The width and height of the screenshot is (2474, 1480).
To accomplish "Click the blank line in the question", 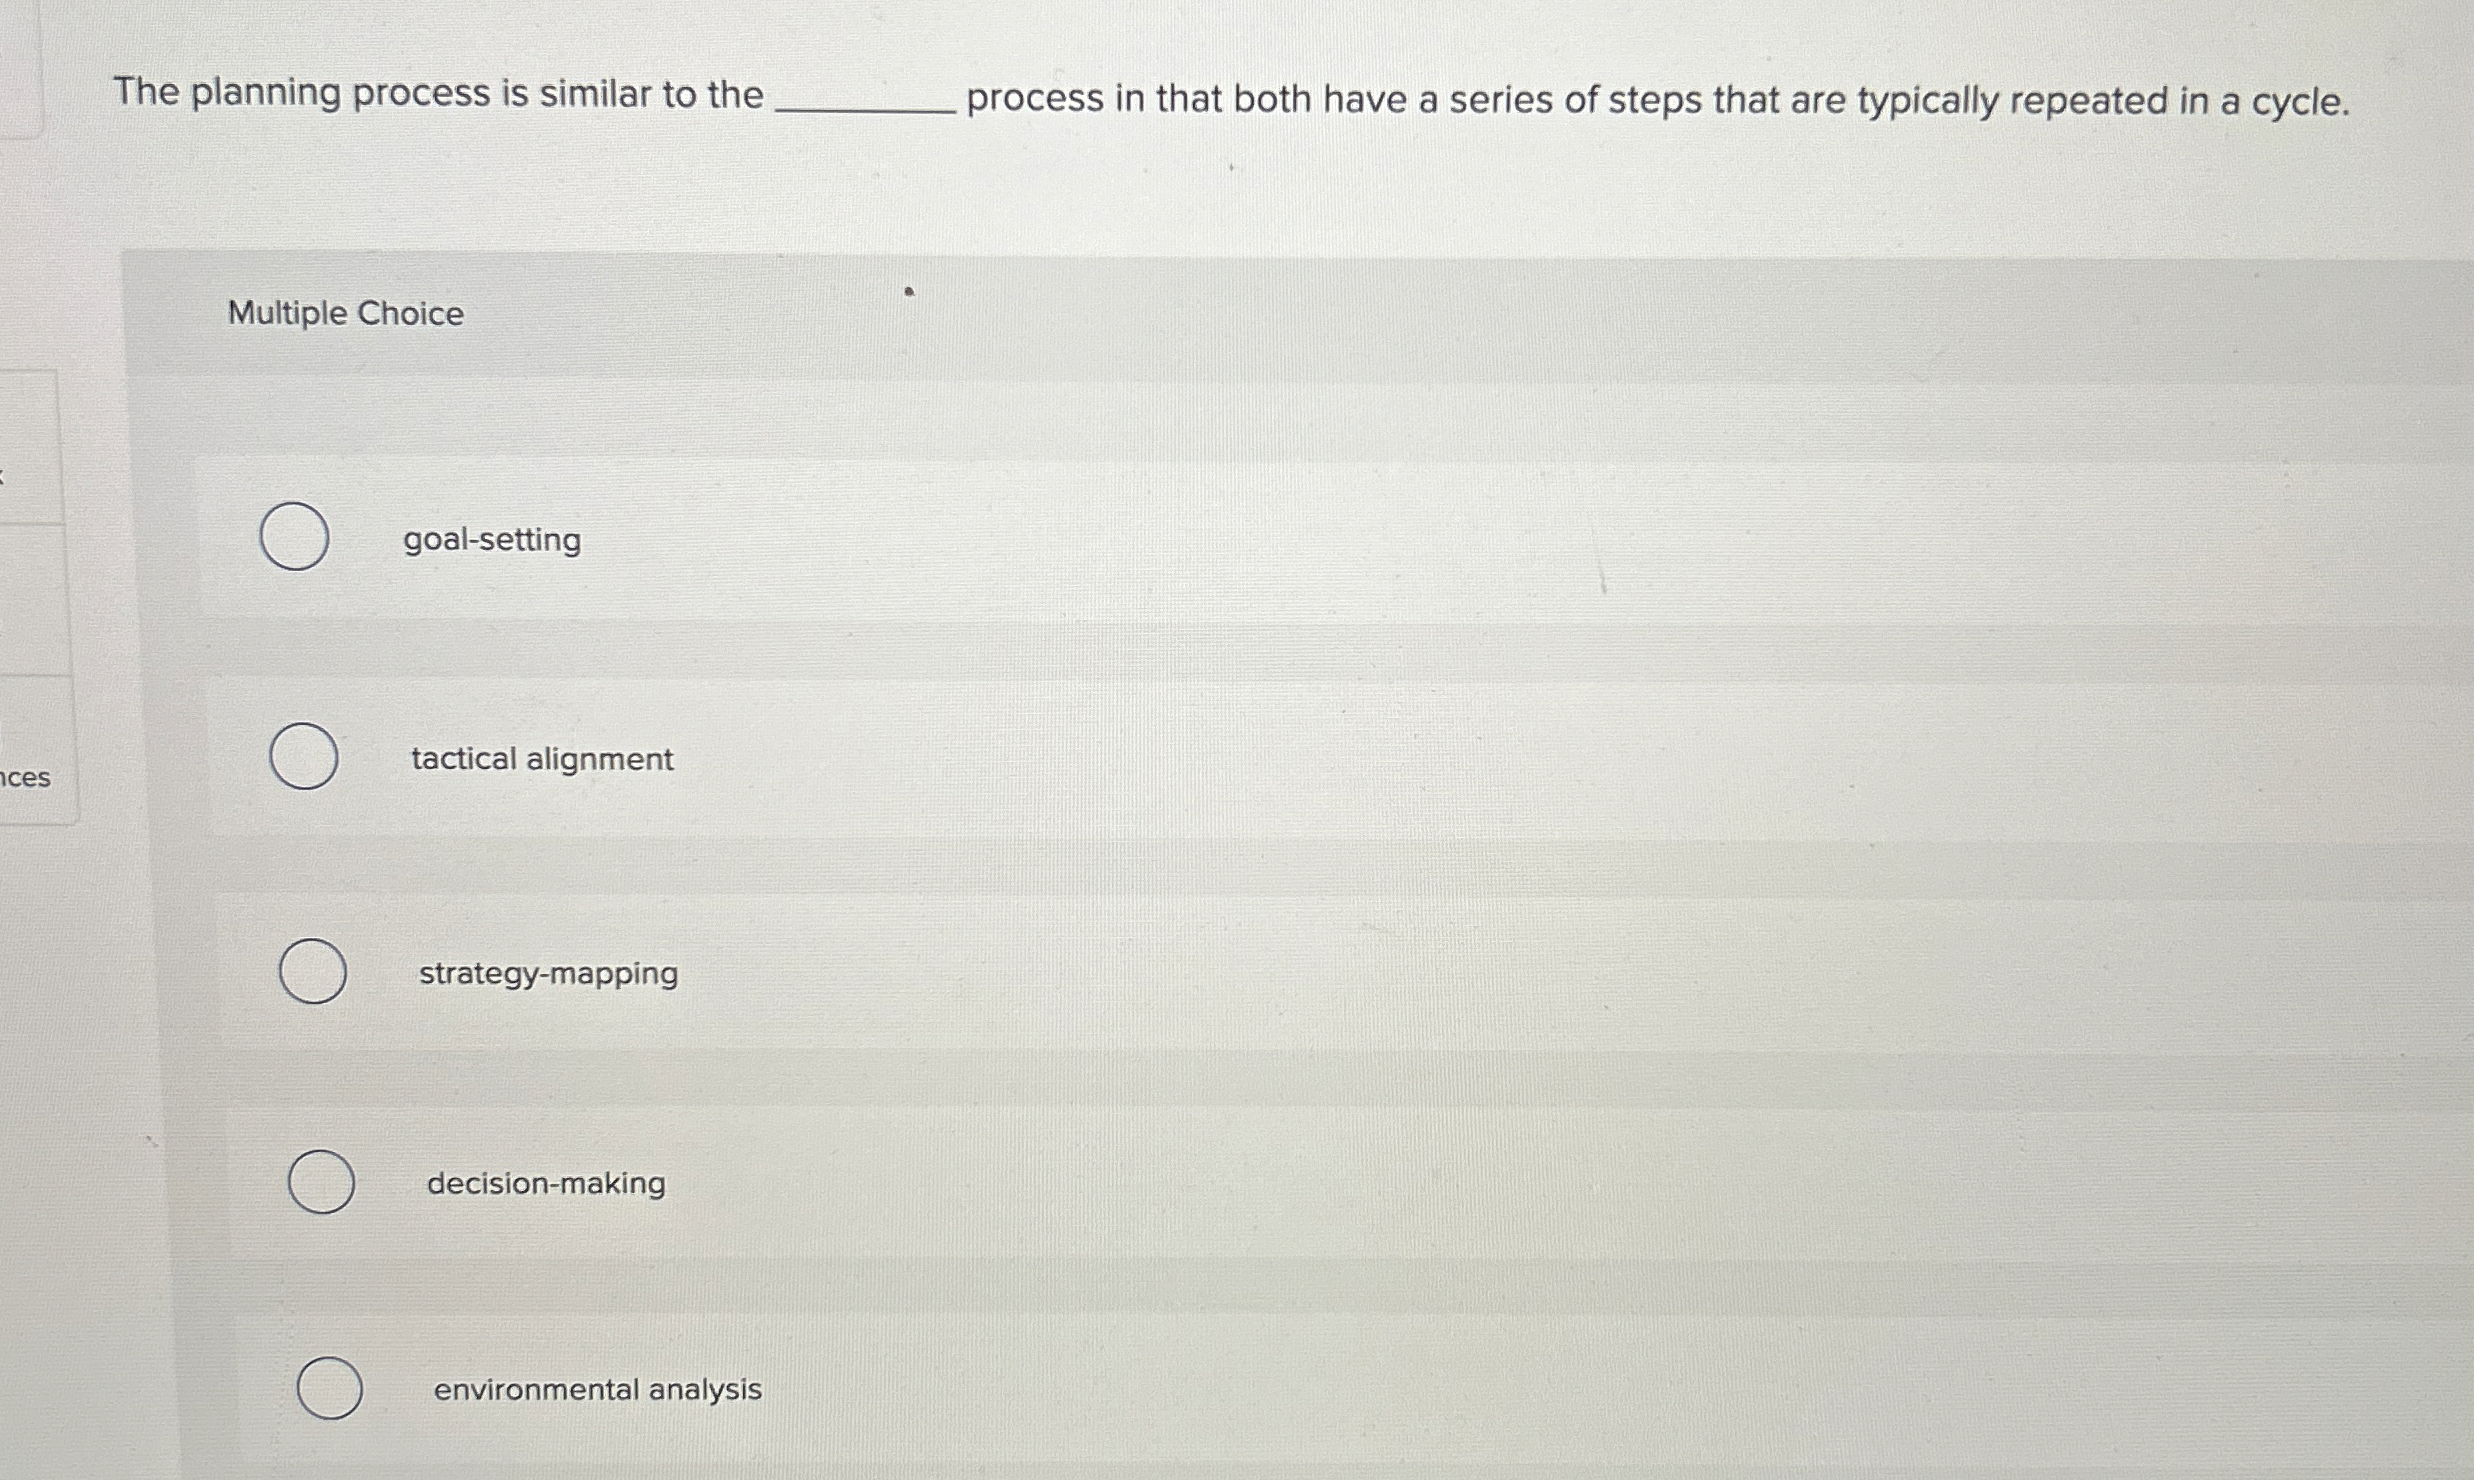I will point(865,105).
